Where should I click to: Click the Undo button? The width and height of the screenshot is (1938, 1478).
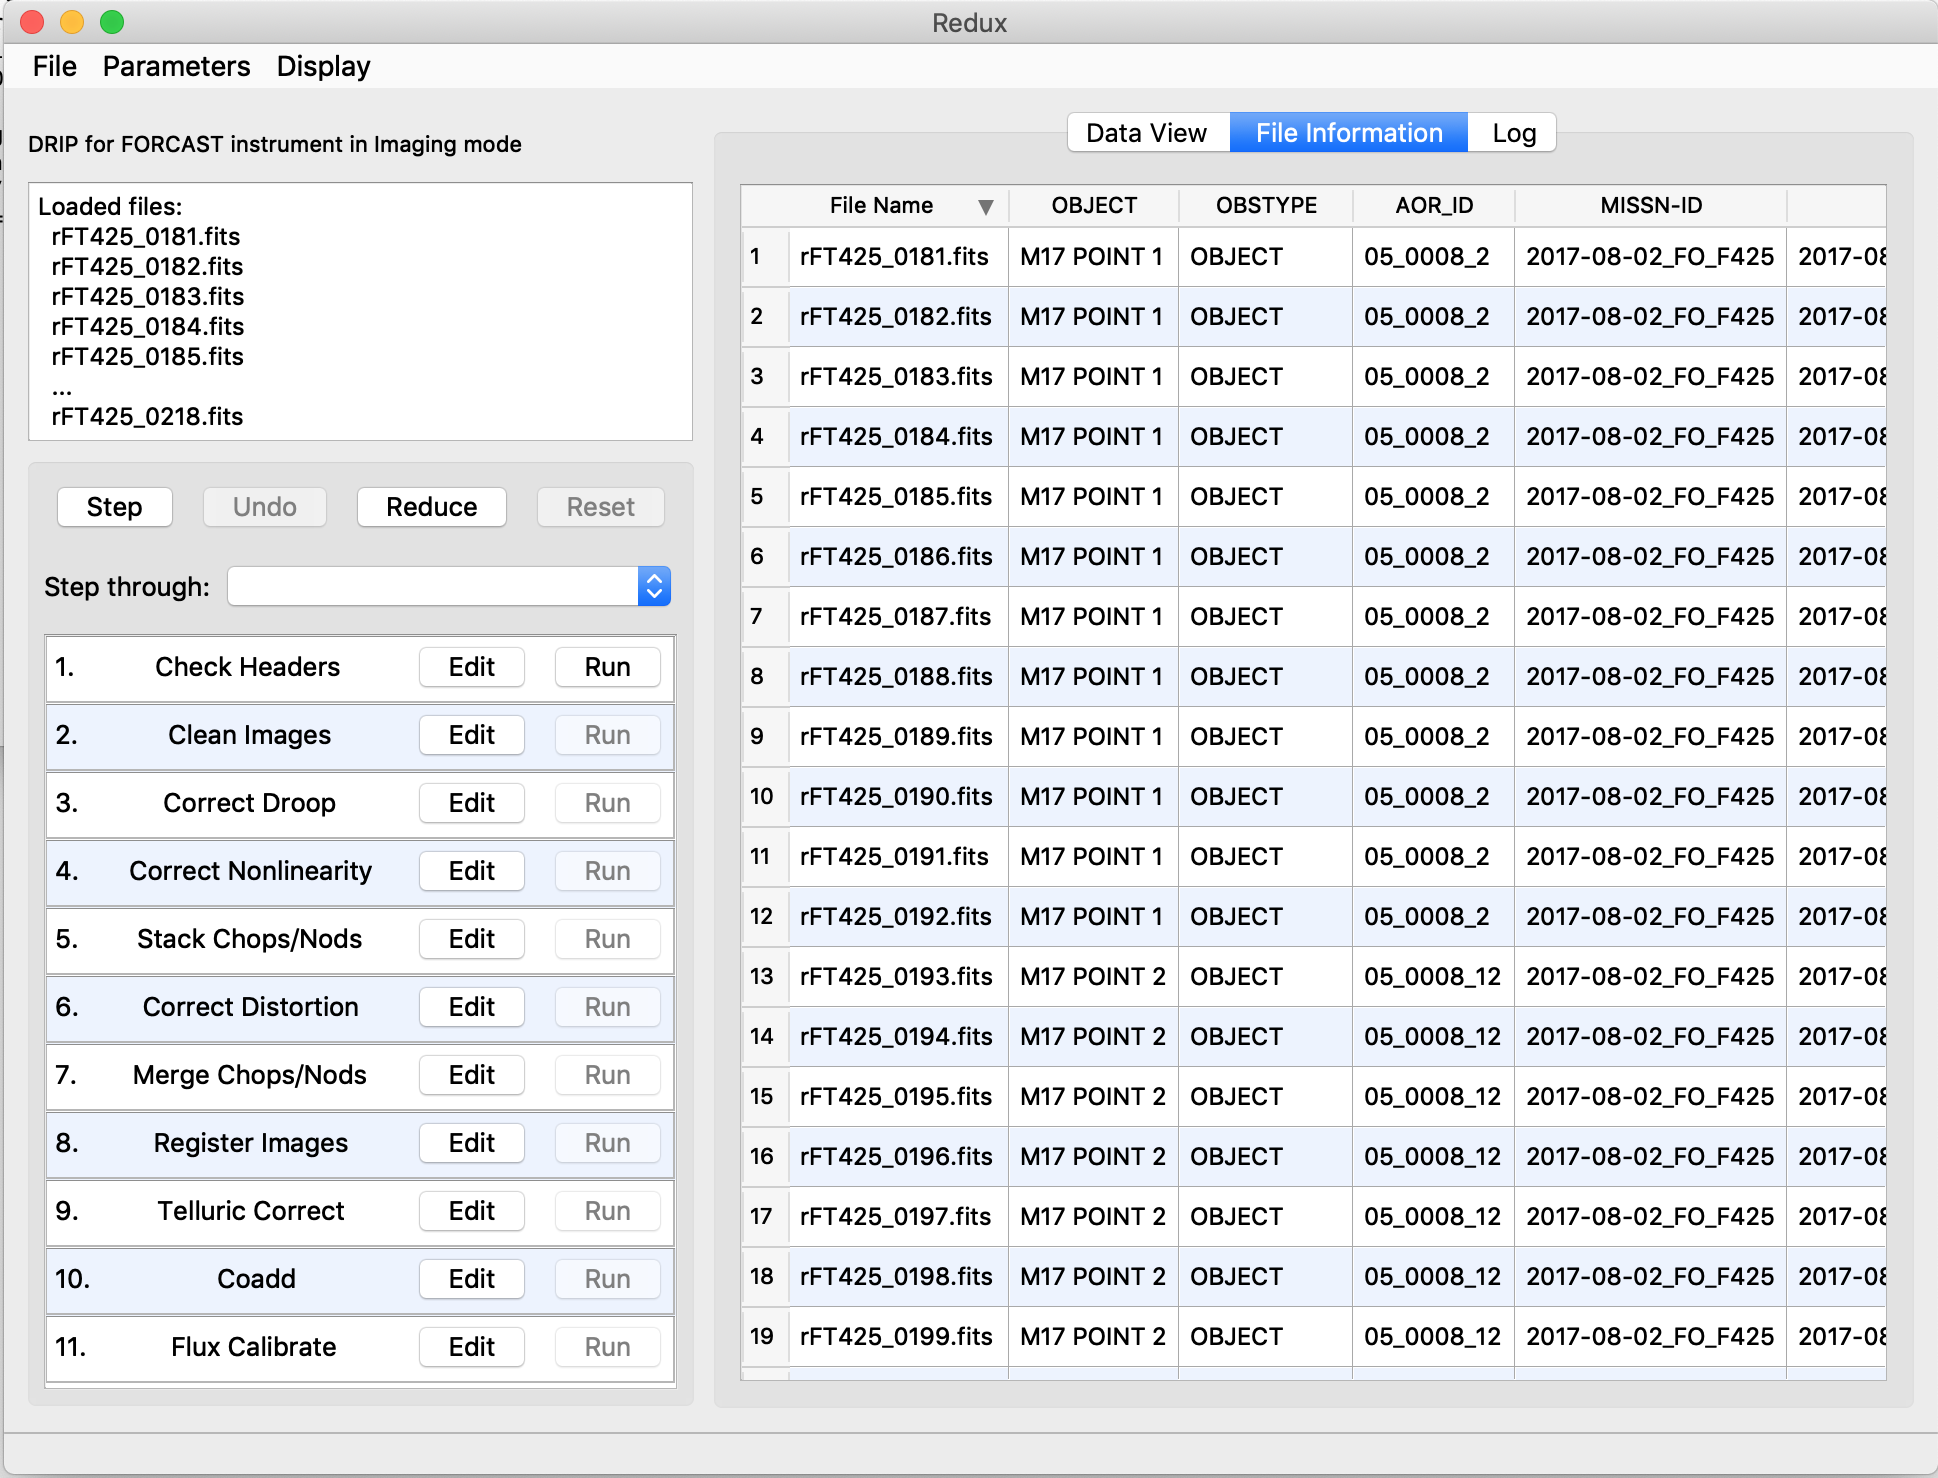pyautogui.click(x=264, y=507)
